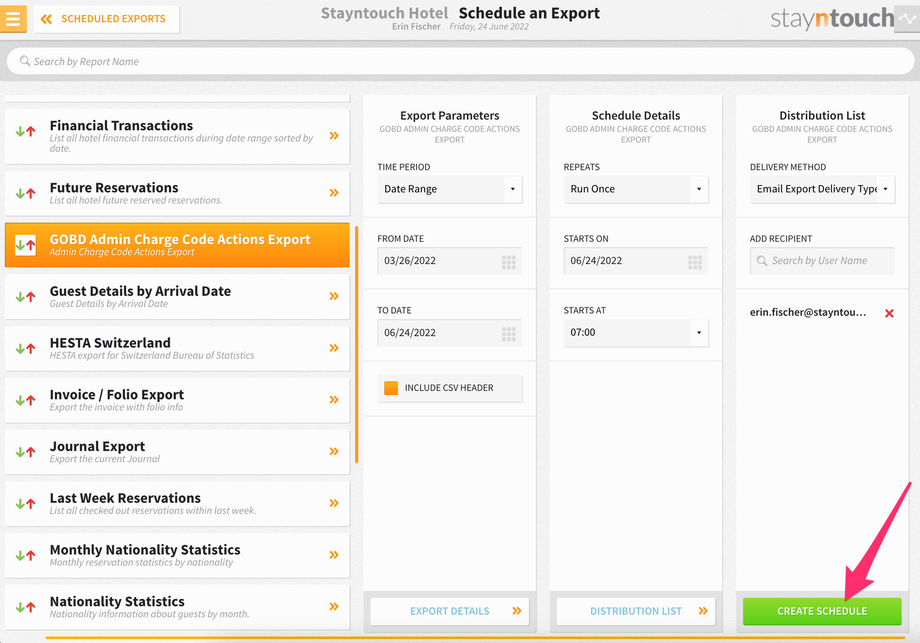The width and height of the screenshot is (920, 643).
Task: Open chevron for Journal Export
Action: pyautogui.click(x=334, y=451)
